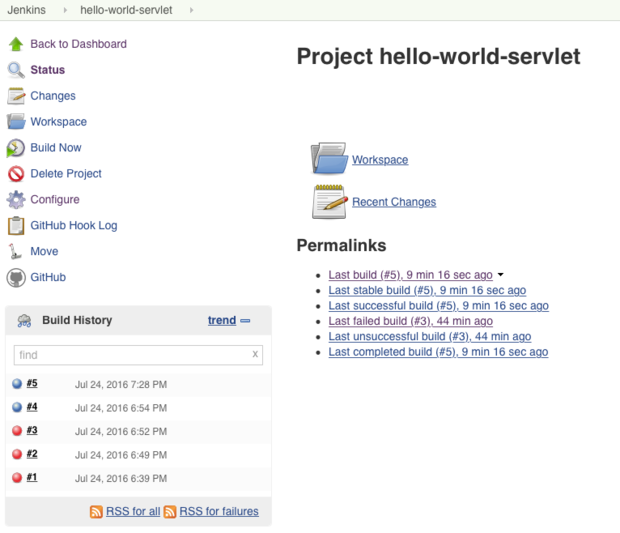
Task: Click the Build Now clock icon
Action: pyautogui.click(x=15, y=148)
